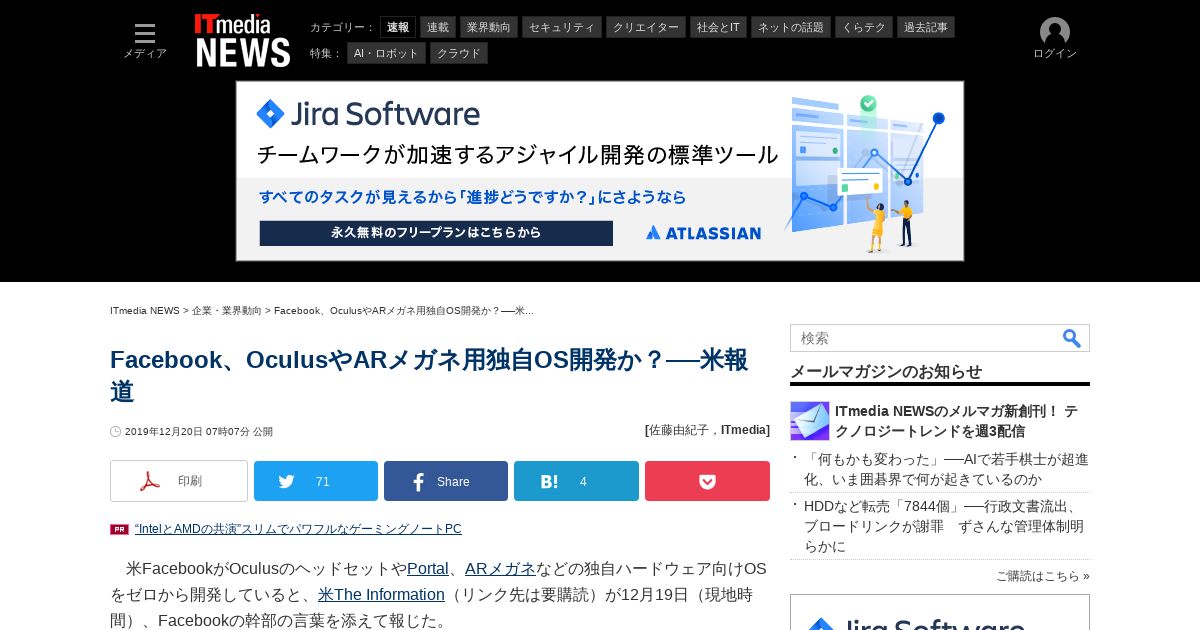Click the Hatena B! bookmark button
Screen dimensions: 1200x630
[x=576, y=481]
